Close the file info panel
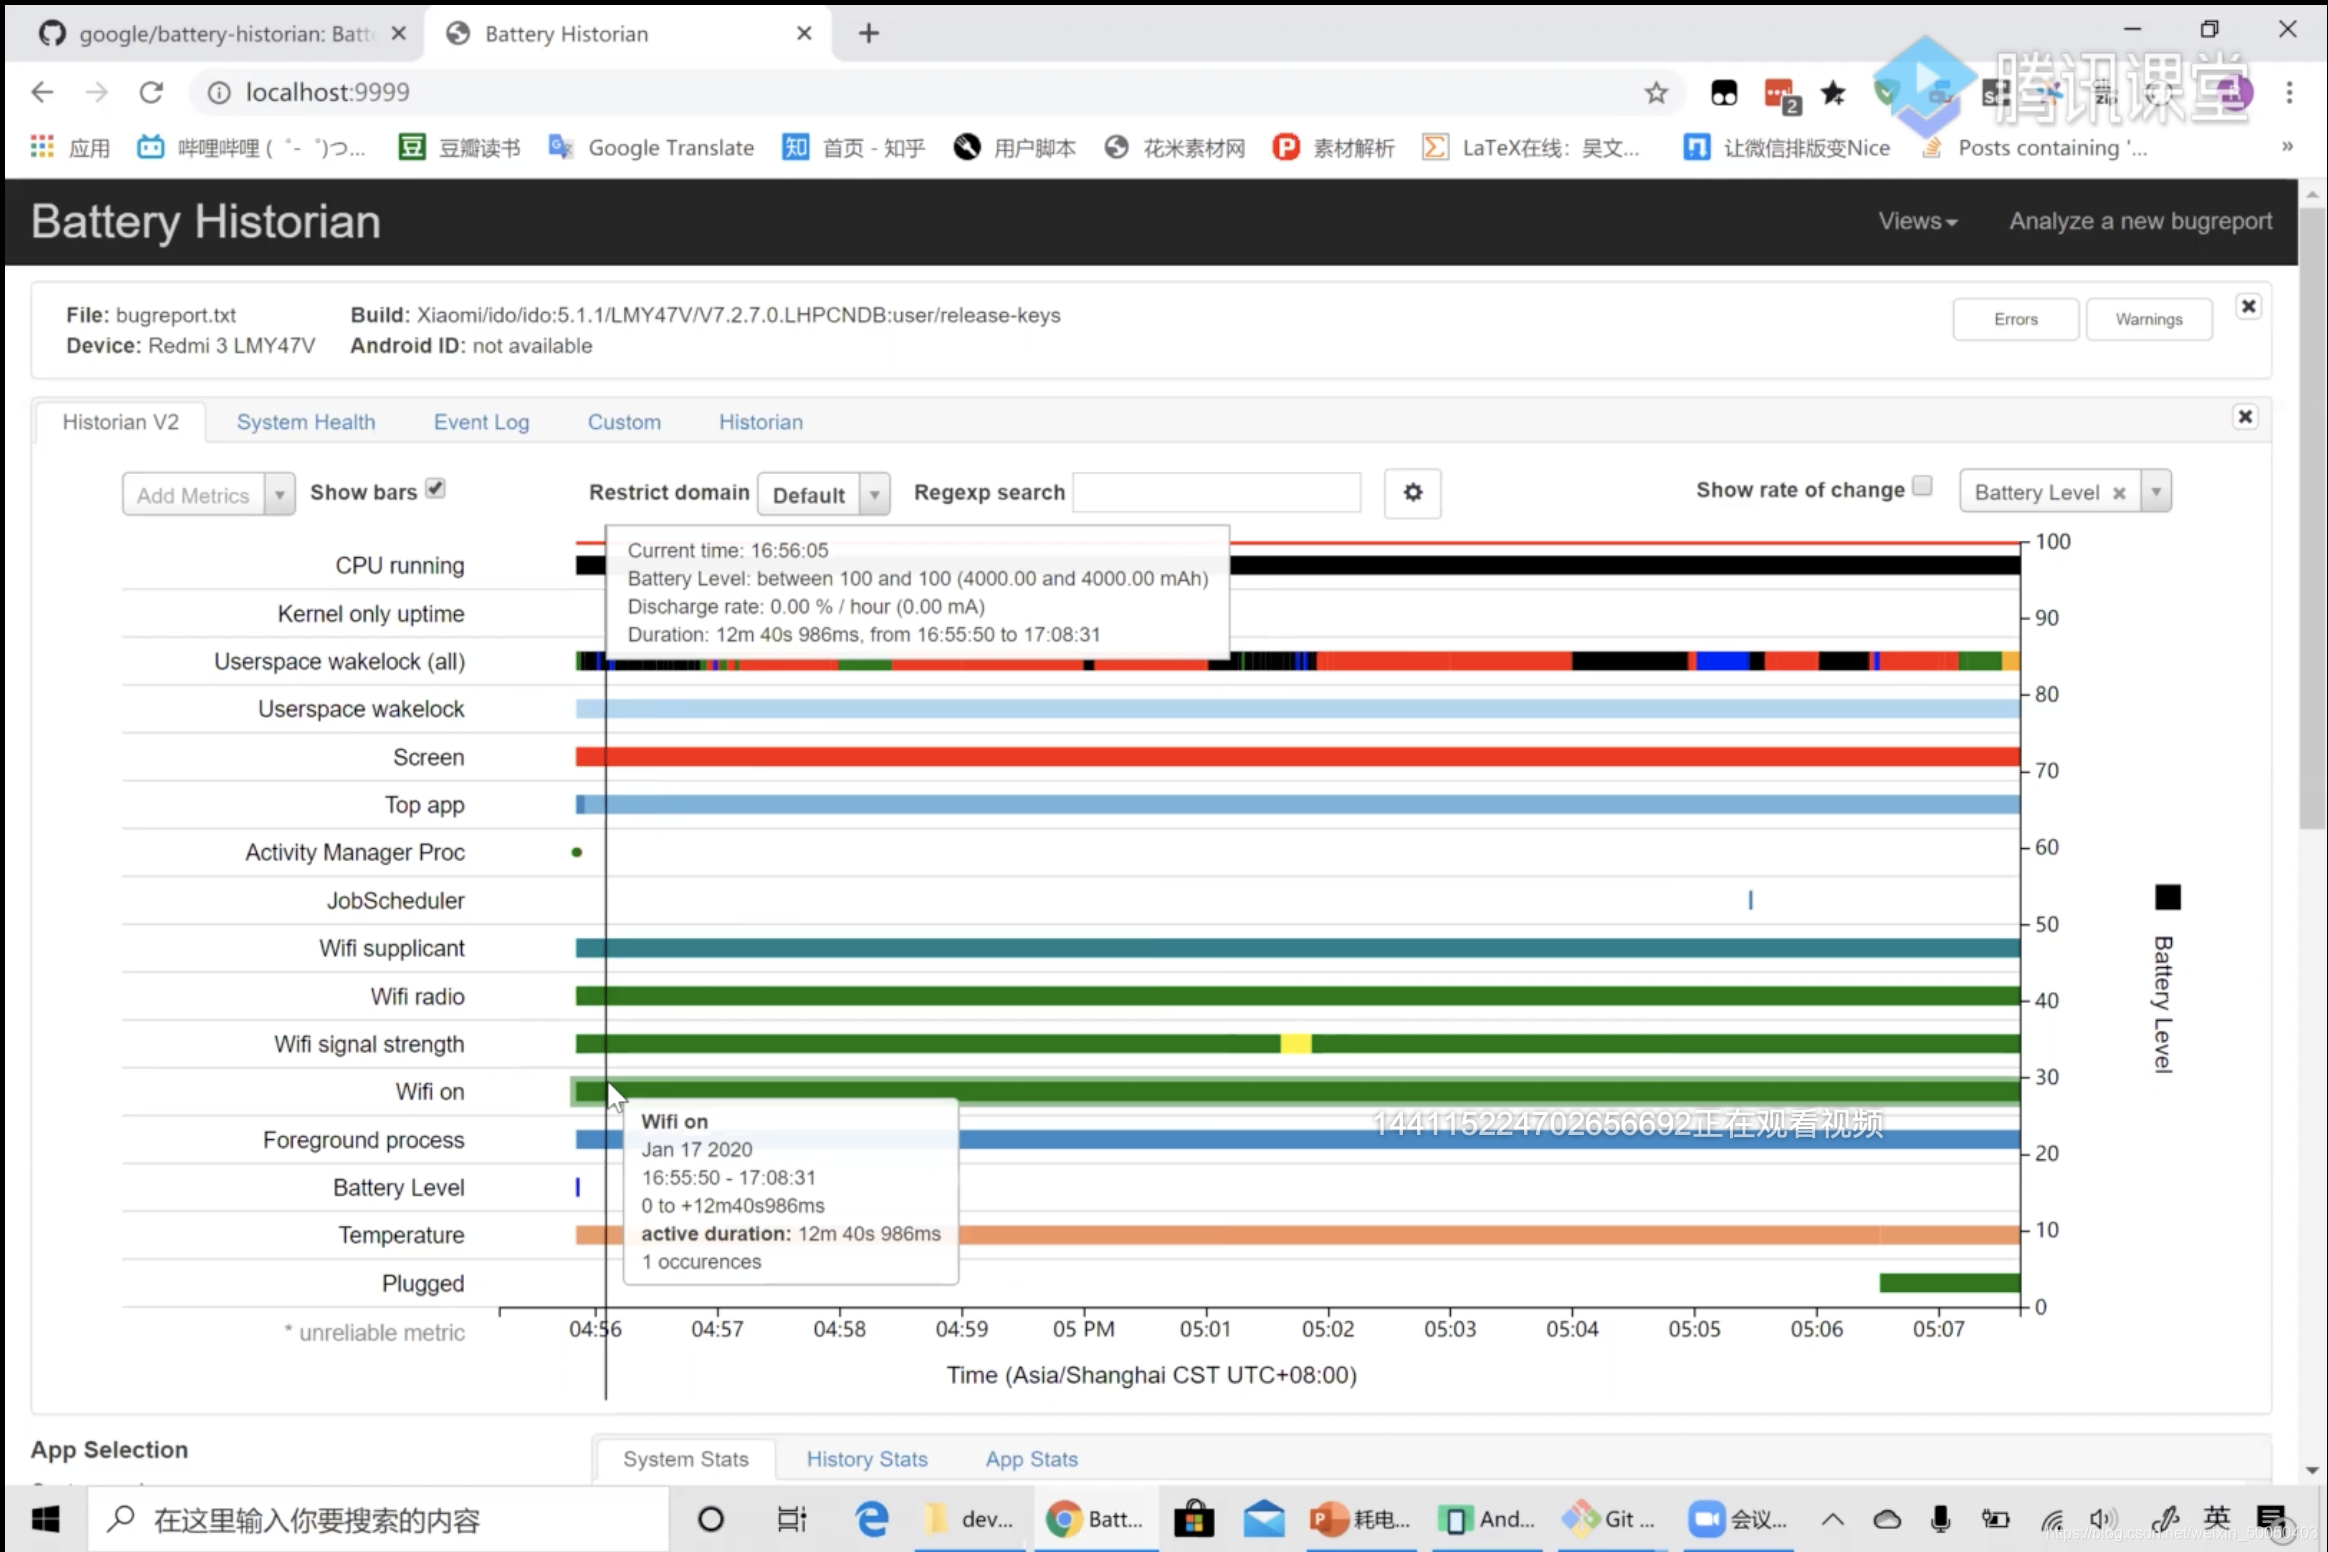The image size is (2328, 1552). (x=2248, y=306)
